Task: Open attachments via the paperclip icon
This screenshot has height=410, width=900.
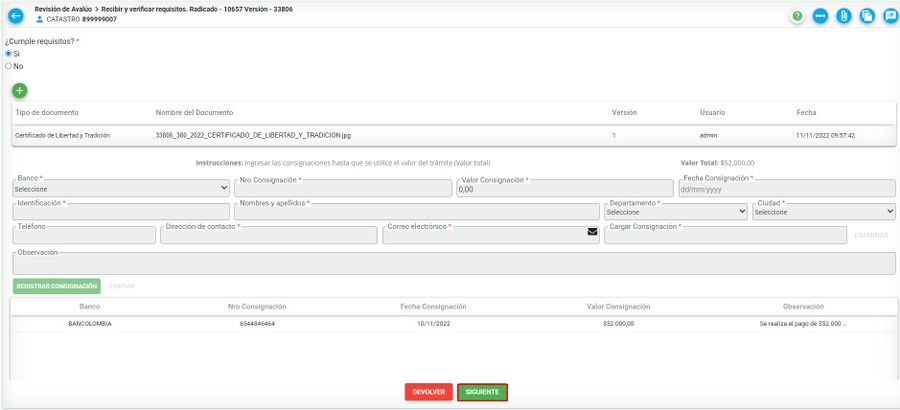Action: [x=843, y=16]
